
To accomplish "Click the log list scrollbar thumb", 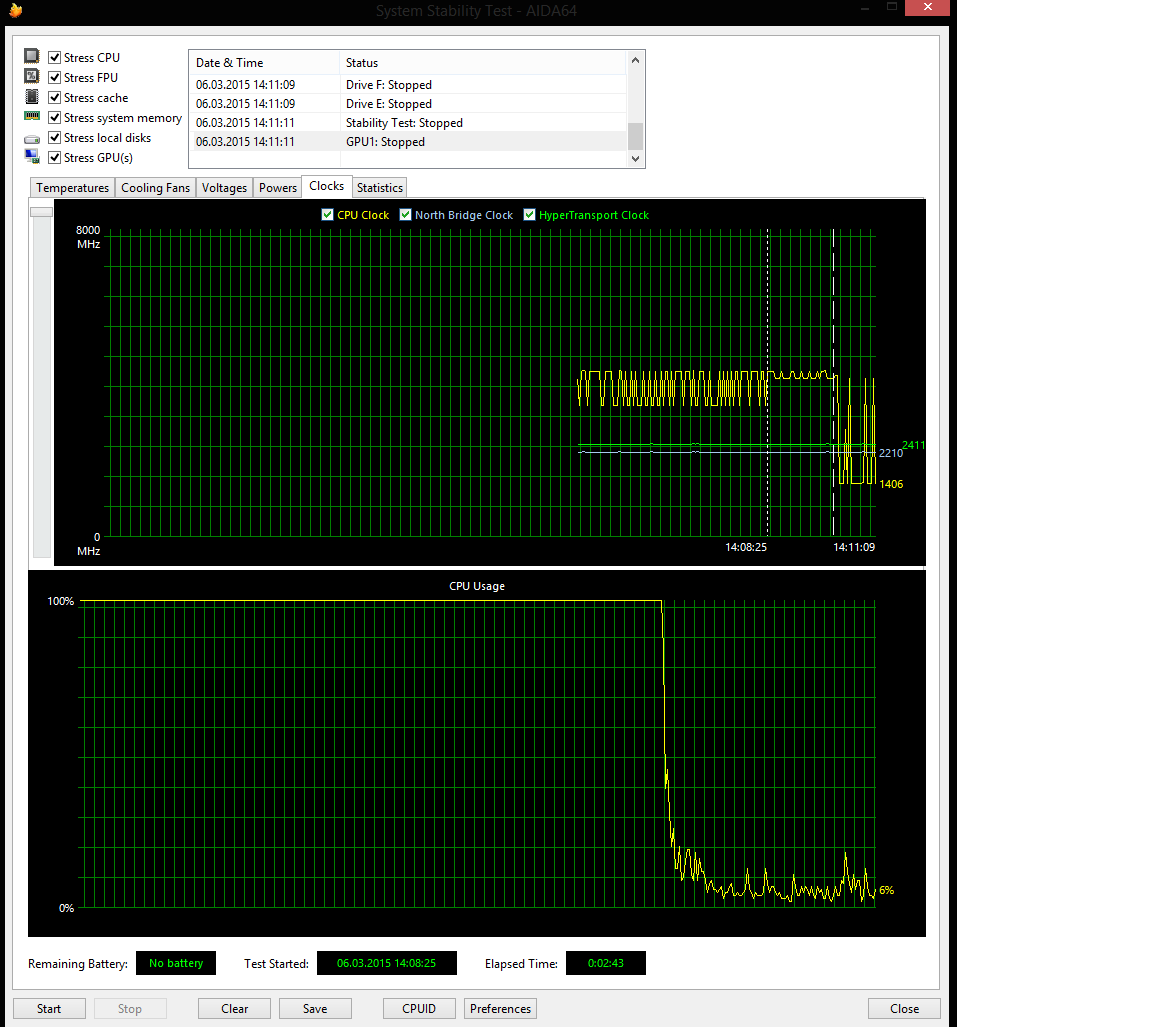I will (636, 136).
